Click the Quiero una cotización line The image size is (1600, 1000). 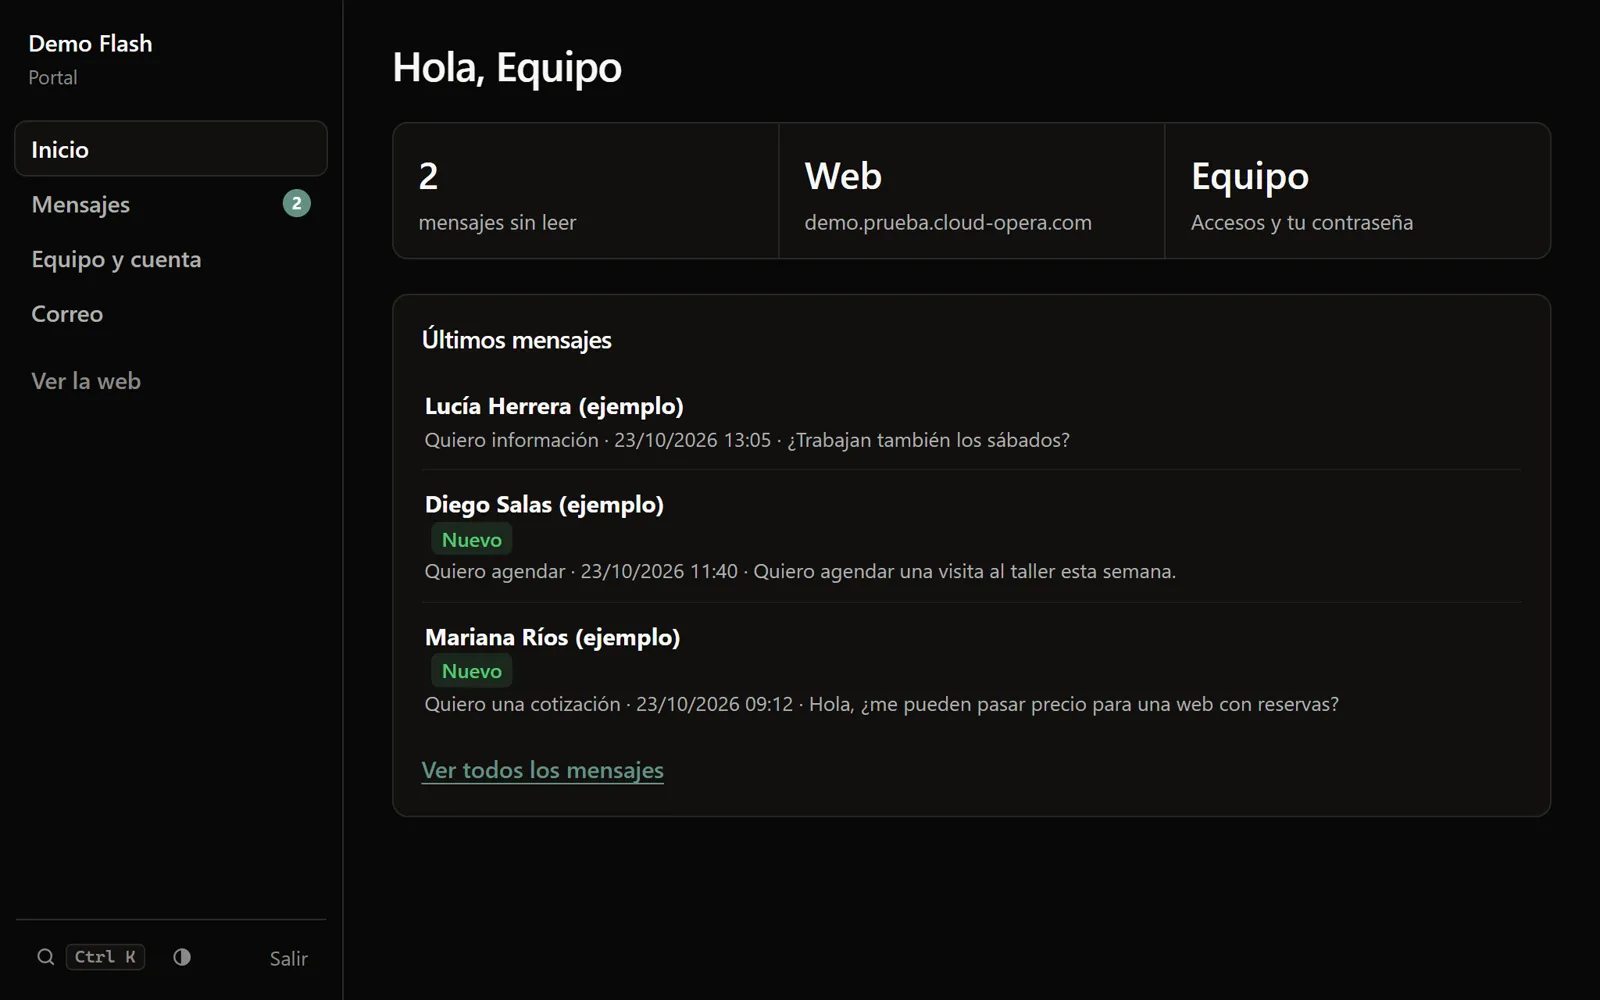click(x=881, y=704)
